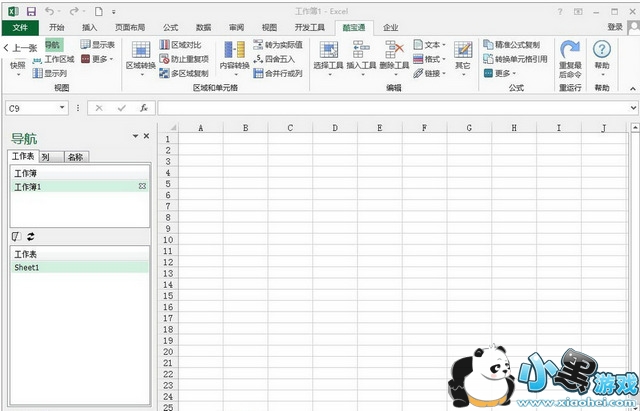Switch to the 公式 ribbon tab
The height and width of the screenshot is (411, 640).
click(170, 27)
